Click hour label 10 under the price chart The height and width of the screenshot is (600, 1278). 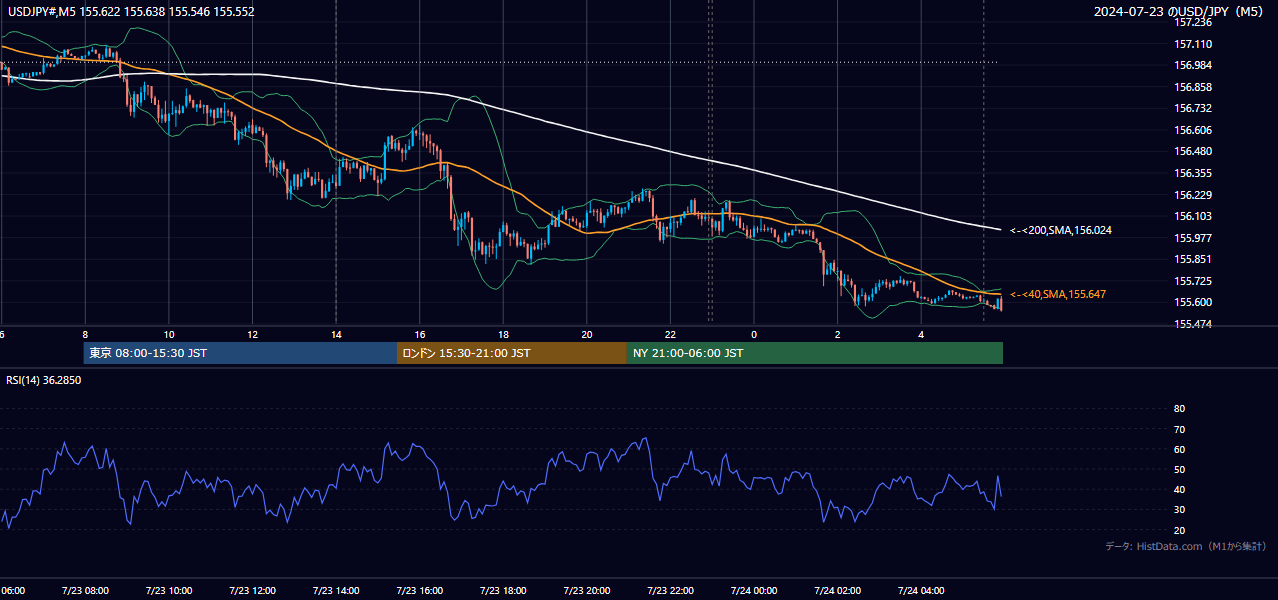169,334
